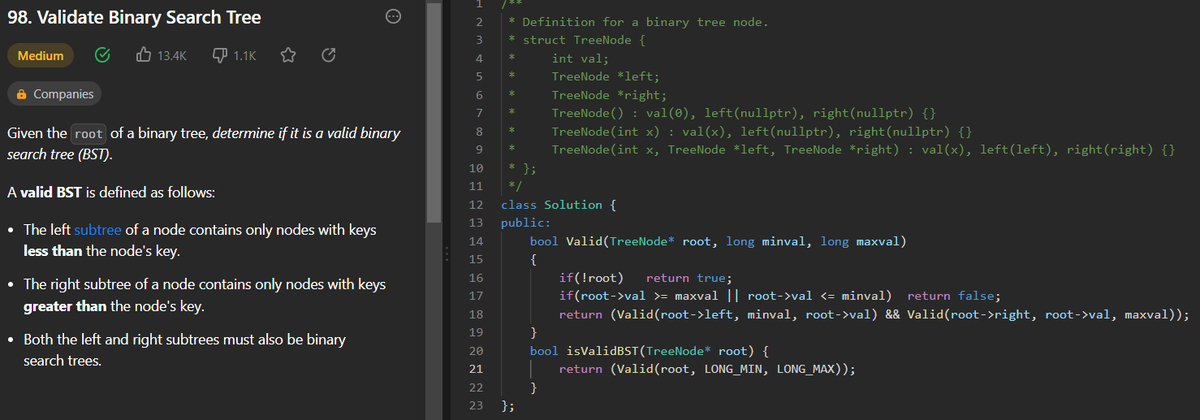Follow the blue subtree hyperlink
The image size is (1200, 420).
point(98,231)
